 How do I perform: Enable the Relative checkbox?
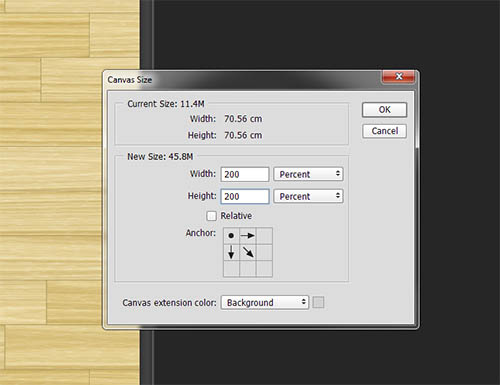coord(211,216)
